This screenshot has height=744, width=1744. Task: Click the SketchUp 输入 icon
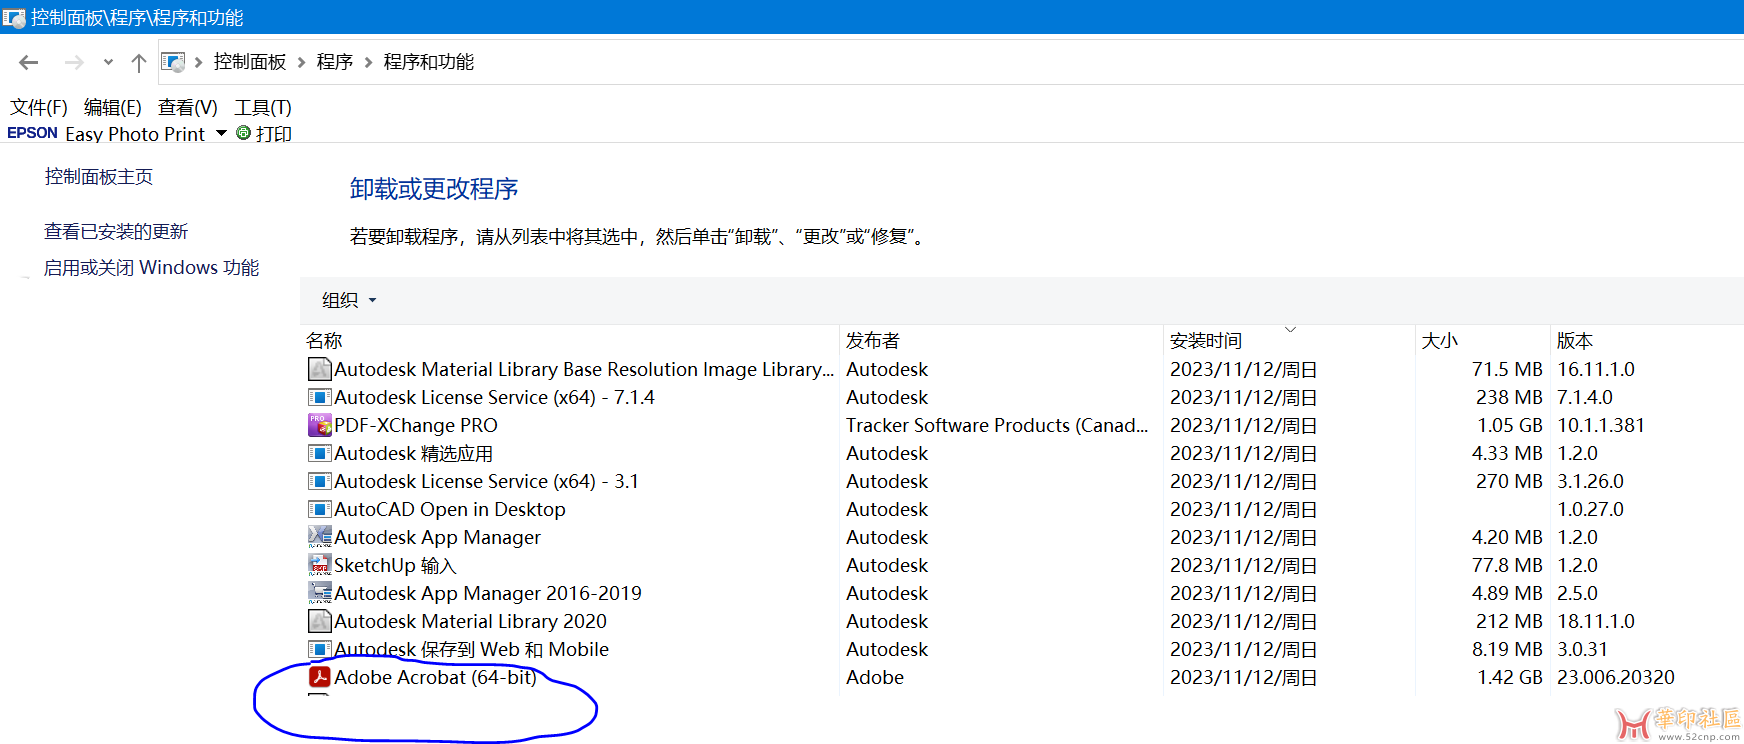(319, 565)
